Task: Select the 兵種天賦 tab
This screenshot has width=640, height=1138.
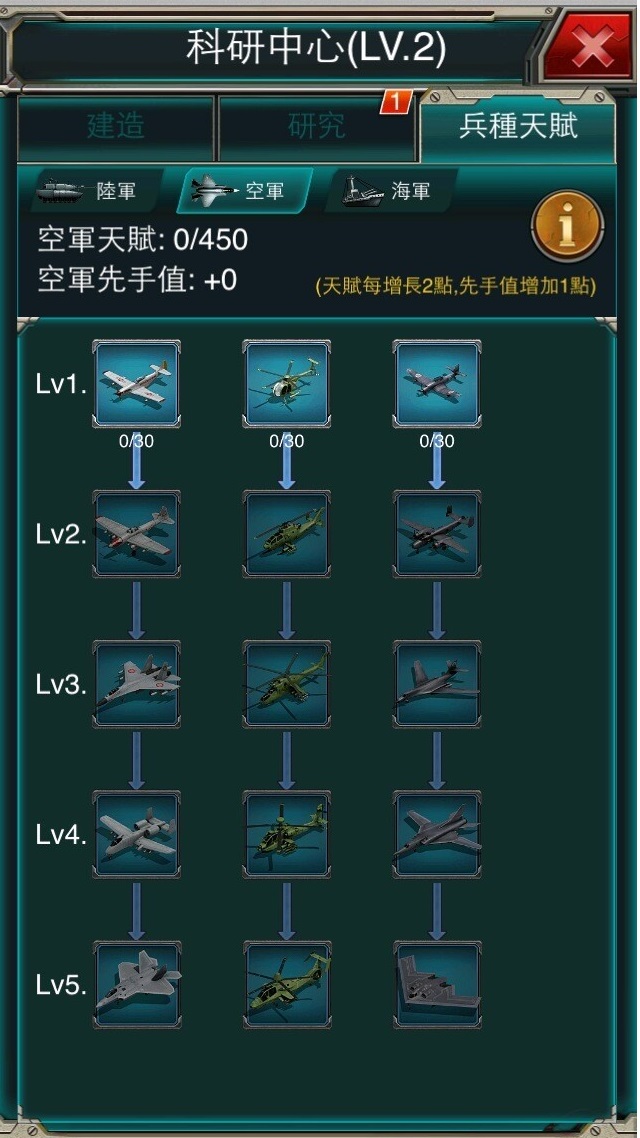Action: pyautogui.click(x=518, y=126)
